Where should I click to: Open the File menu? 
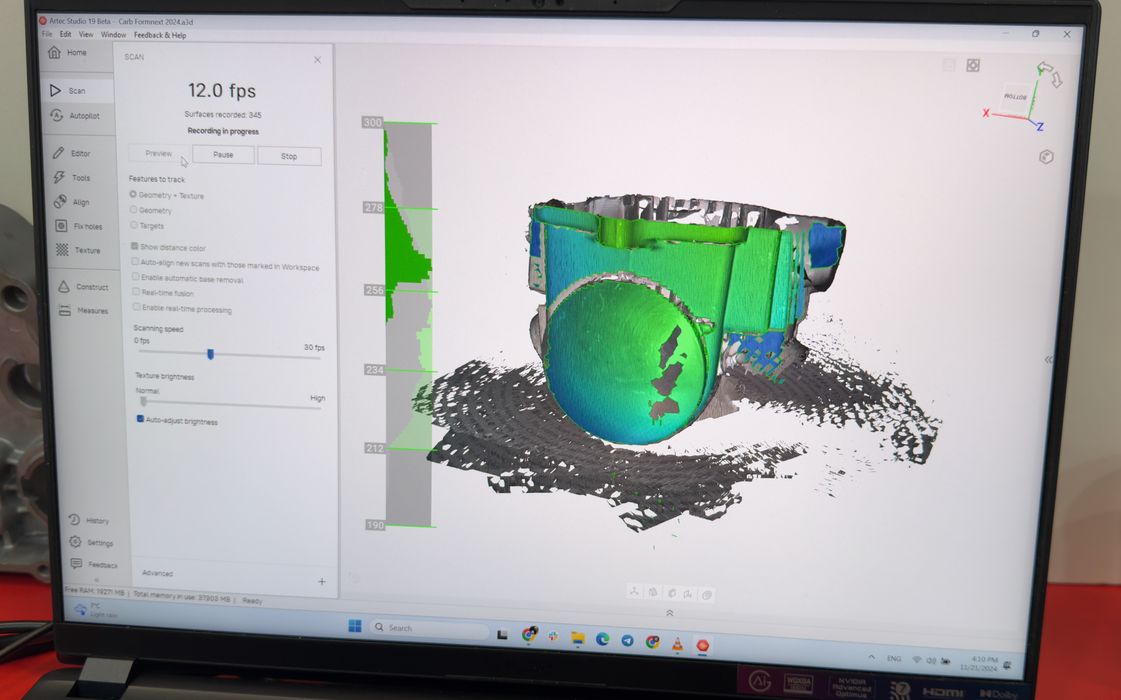(47, 35)
